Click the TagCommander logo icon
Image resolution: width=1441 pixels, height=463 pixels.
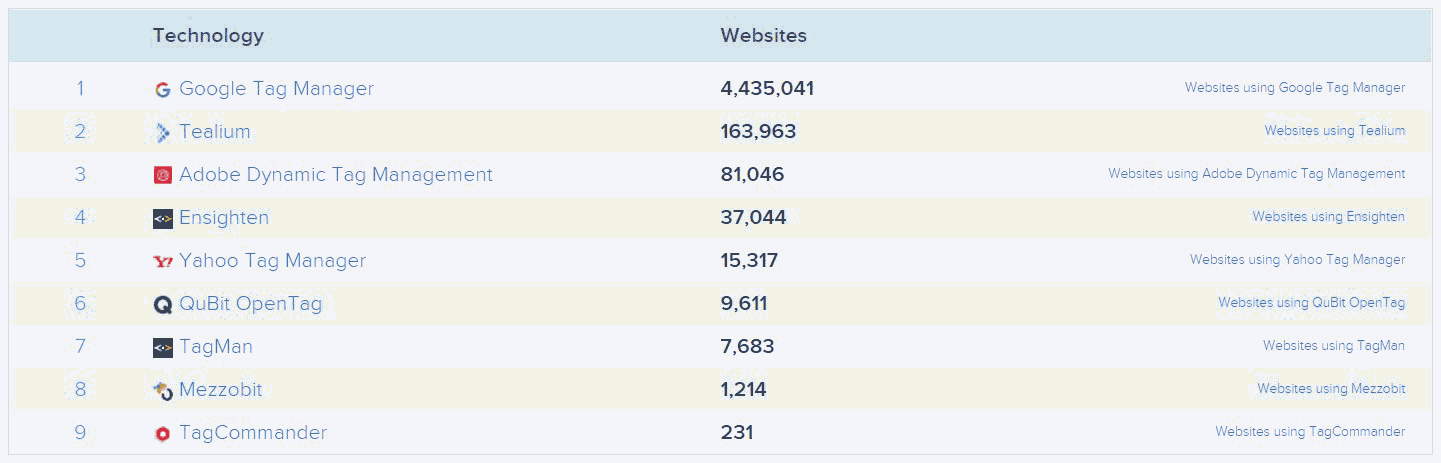click(x=163, y=434)
